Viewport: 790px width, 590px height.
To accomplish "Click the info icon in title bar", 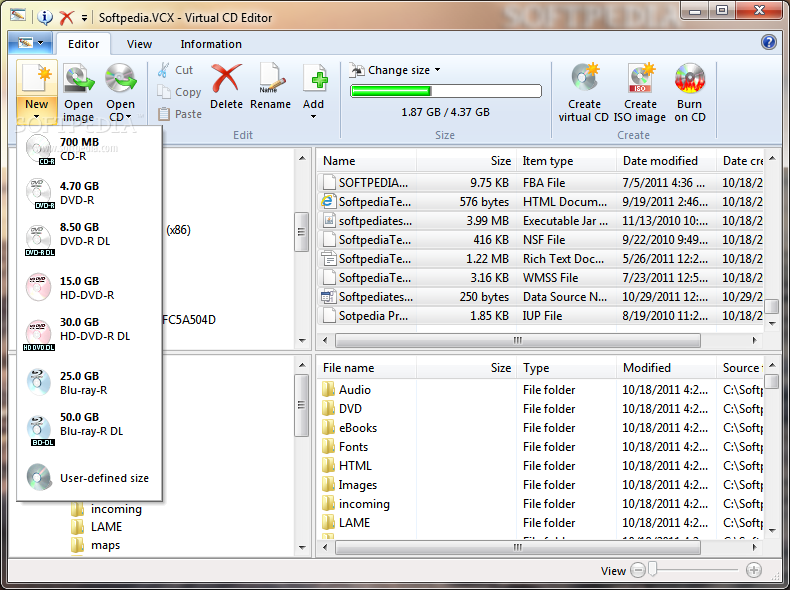I will (x=45, y=18).
